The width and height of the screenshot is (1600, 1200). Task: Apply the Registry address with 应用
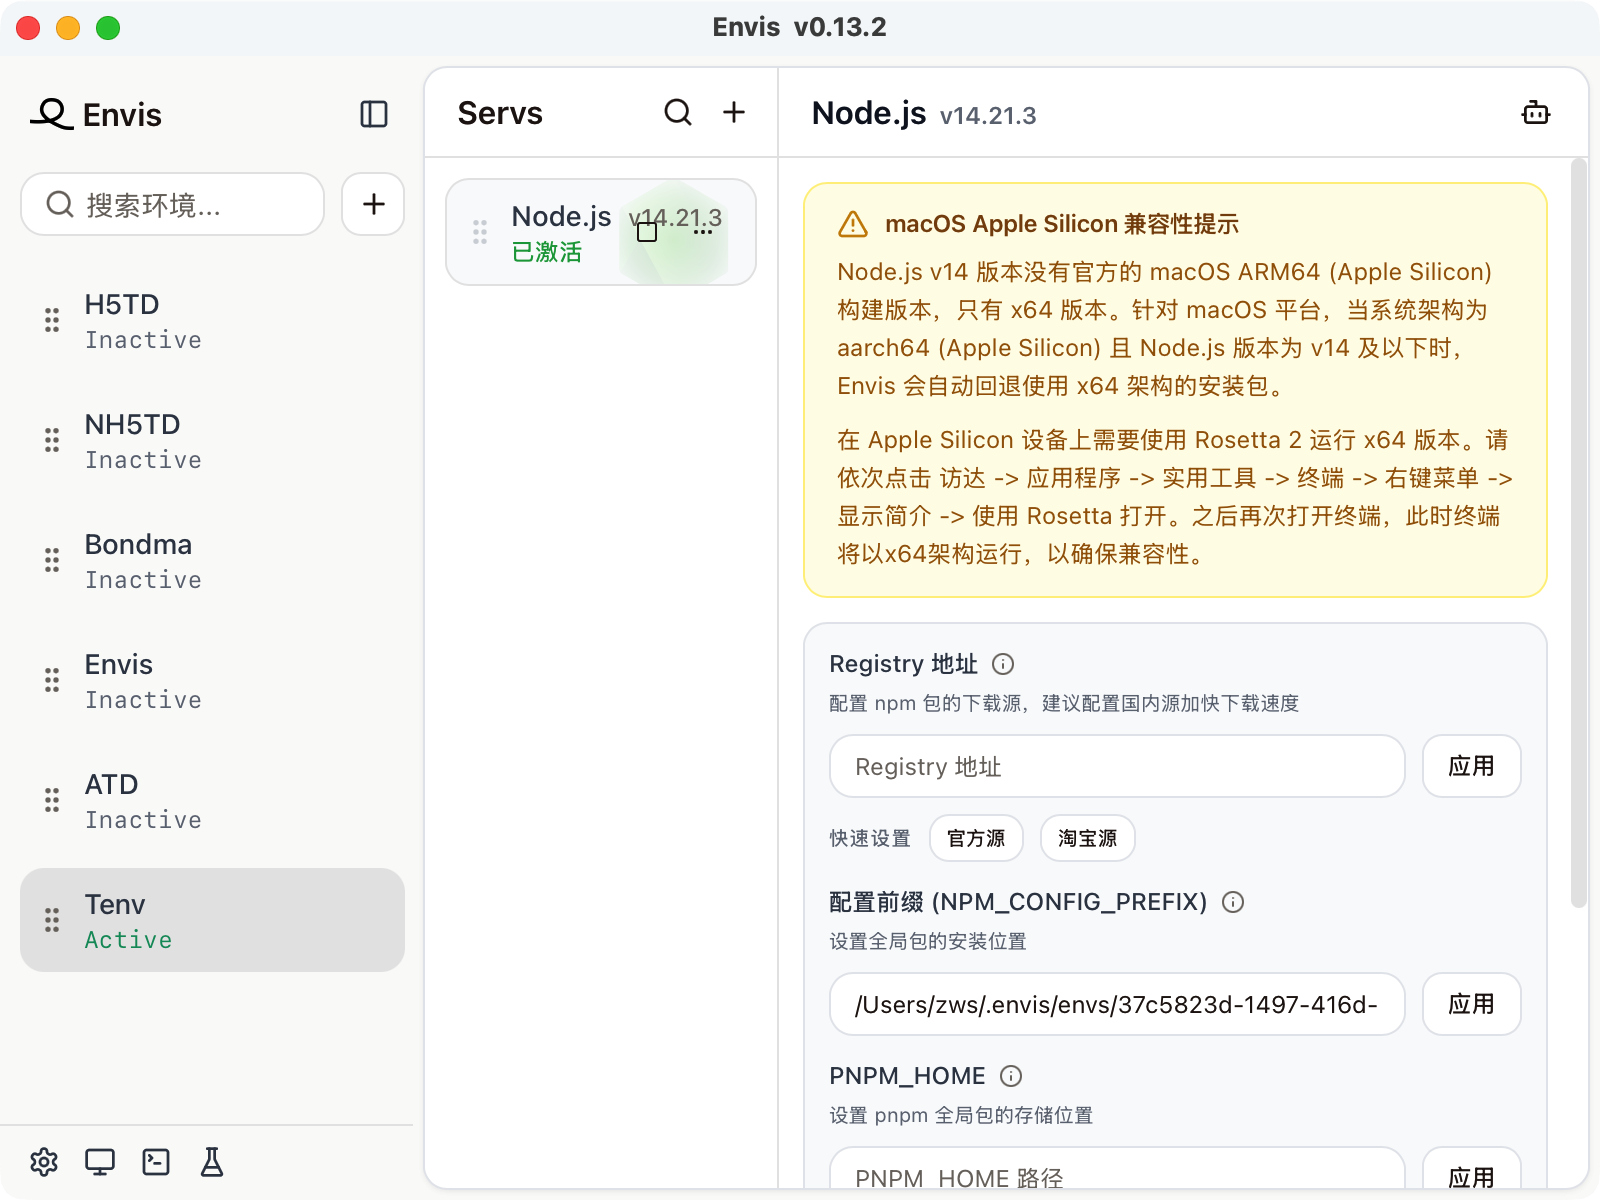coord(1472,766)
